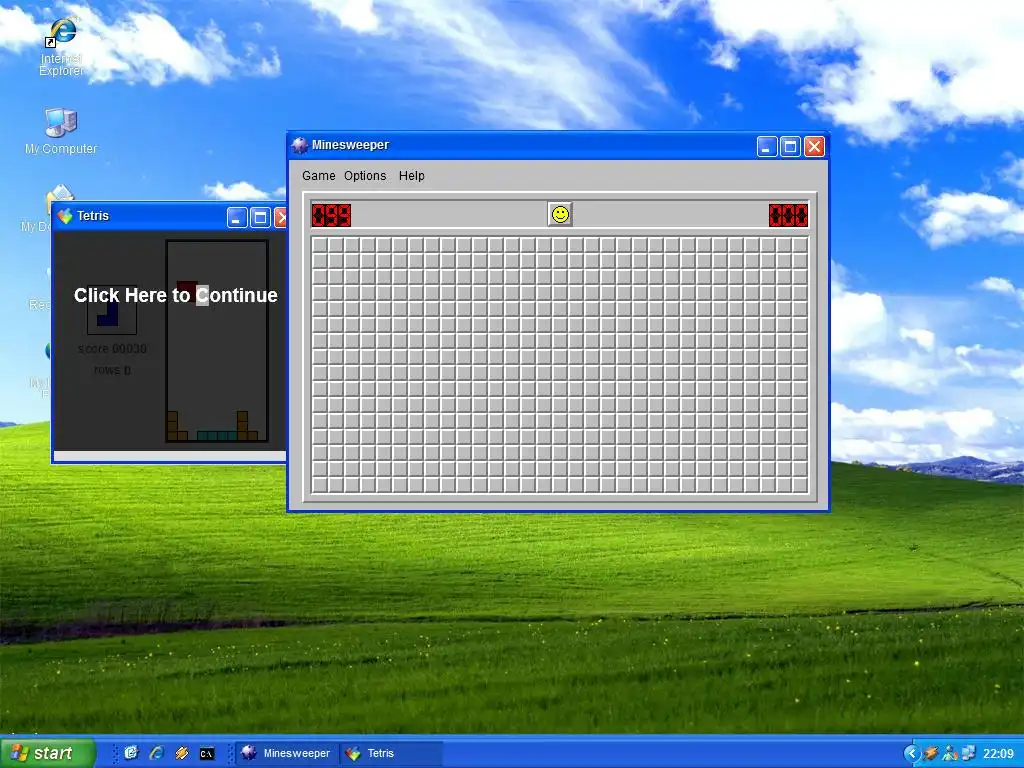
Task: Click the orange icon in the system tray
Action: [931, 753]
